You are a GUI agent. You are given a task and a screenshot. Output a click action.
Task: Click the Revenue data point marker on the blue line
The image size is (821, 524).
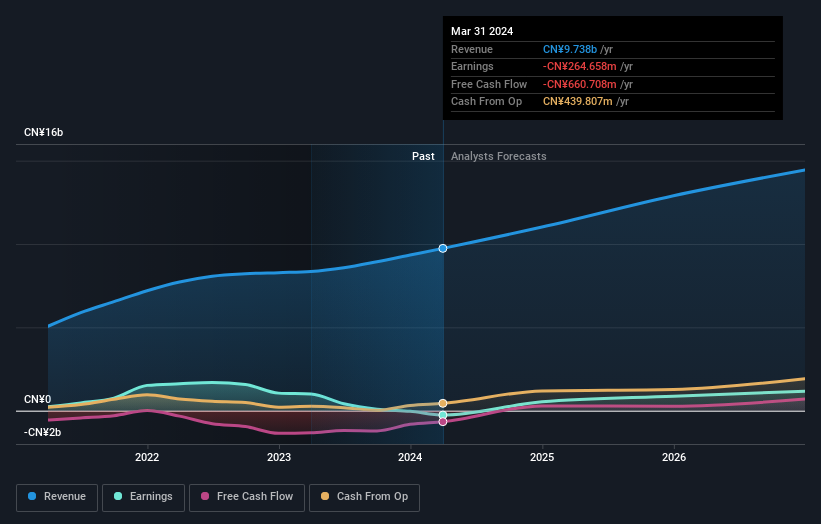(x=443, y=248)
